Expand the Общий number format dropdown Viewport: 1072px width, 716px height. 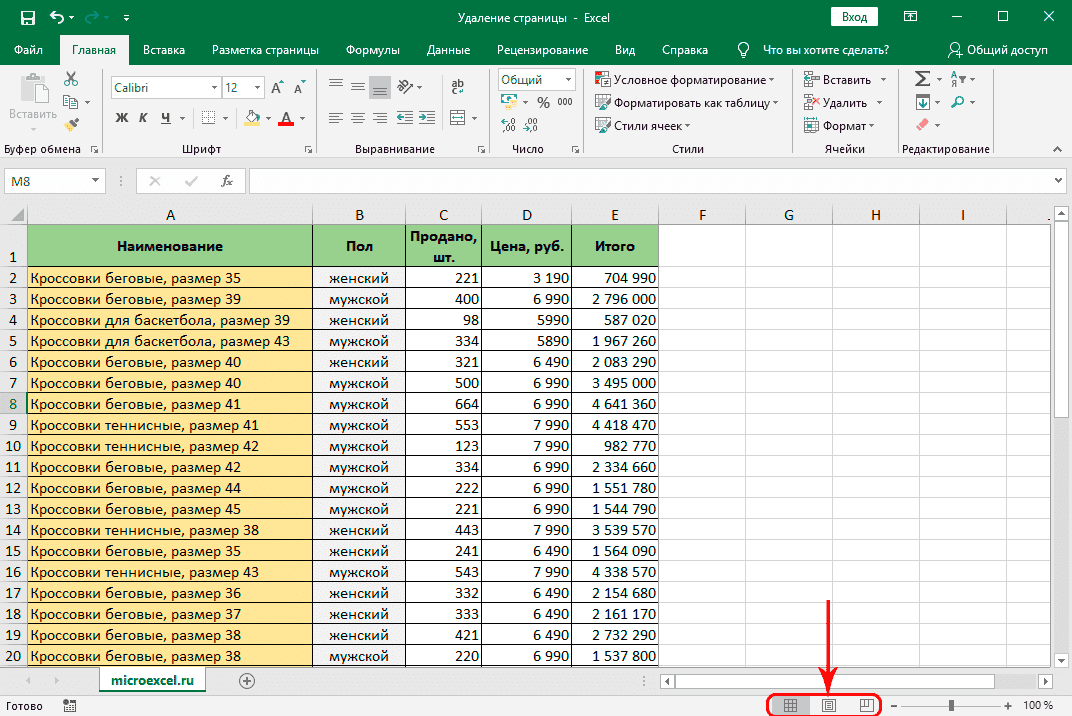568,80
